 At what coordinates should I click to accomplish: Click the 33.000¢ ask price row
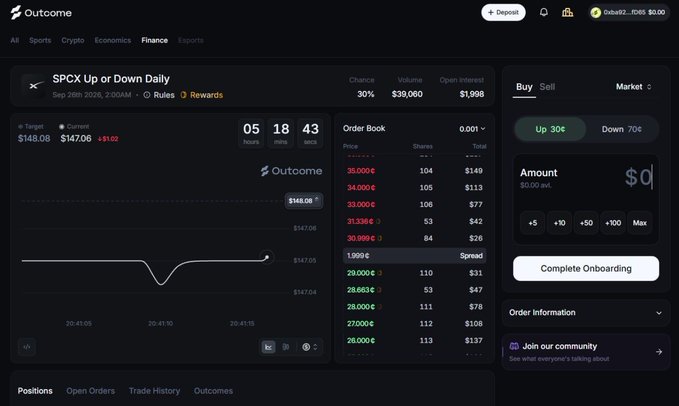tap(414, 204)
